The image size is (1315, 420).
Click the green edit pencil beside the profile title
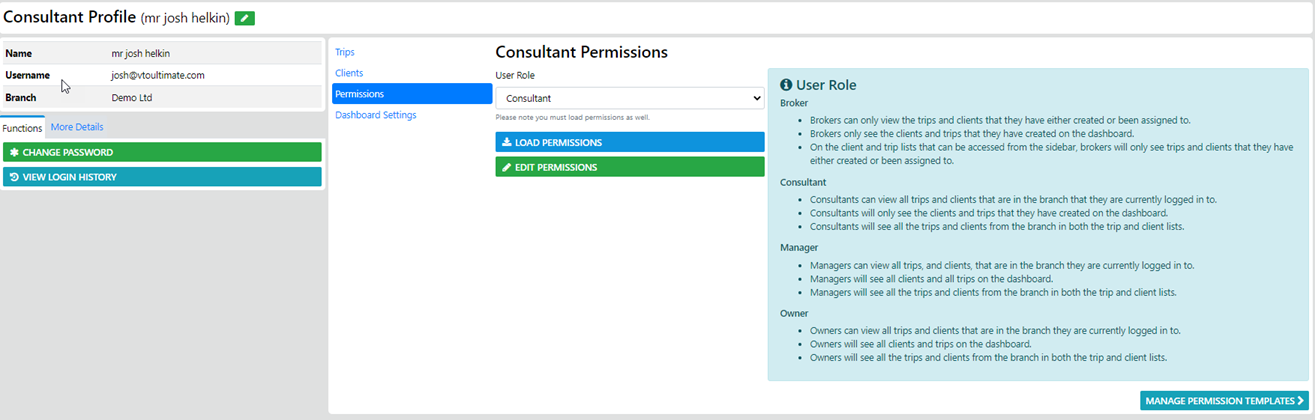tap(245, 18)
